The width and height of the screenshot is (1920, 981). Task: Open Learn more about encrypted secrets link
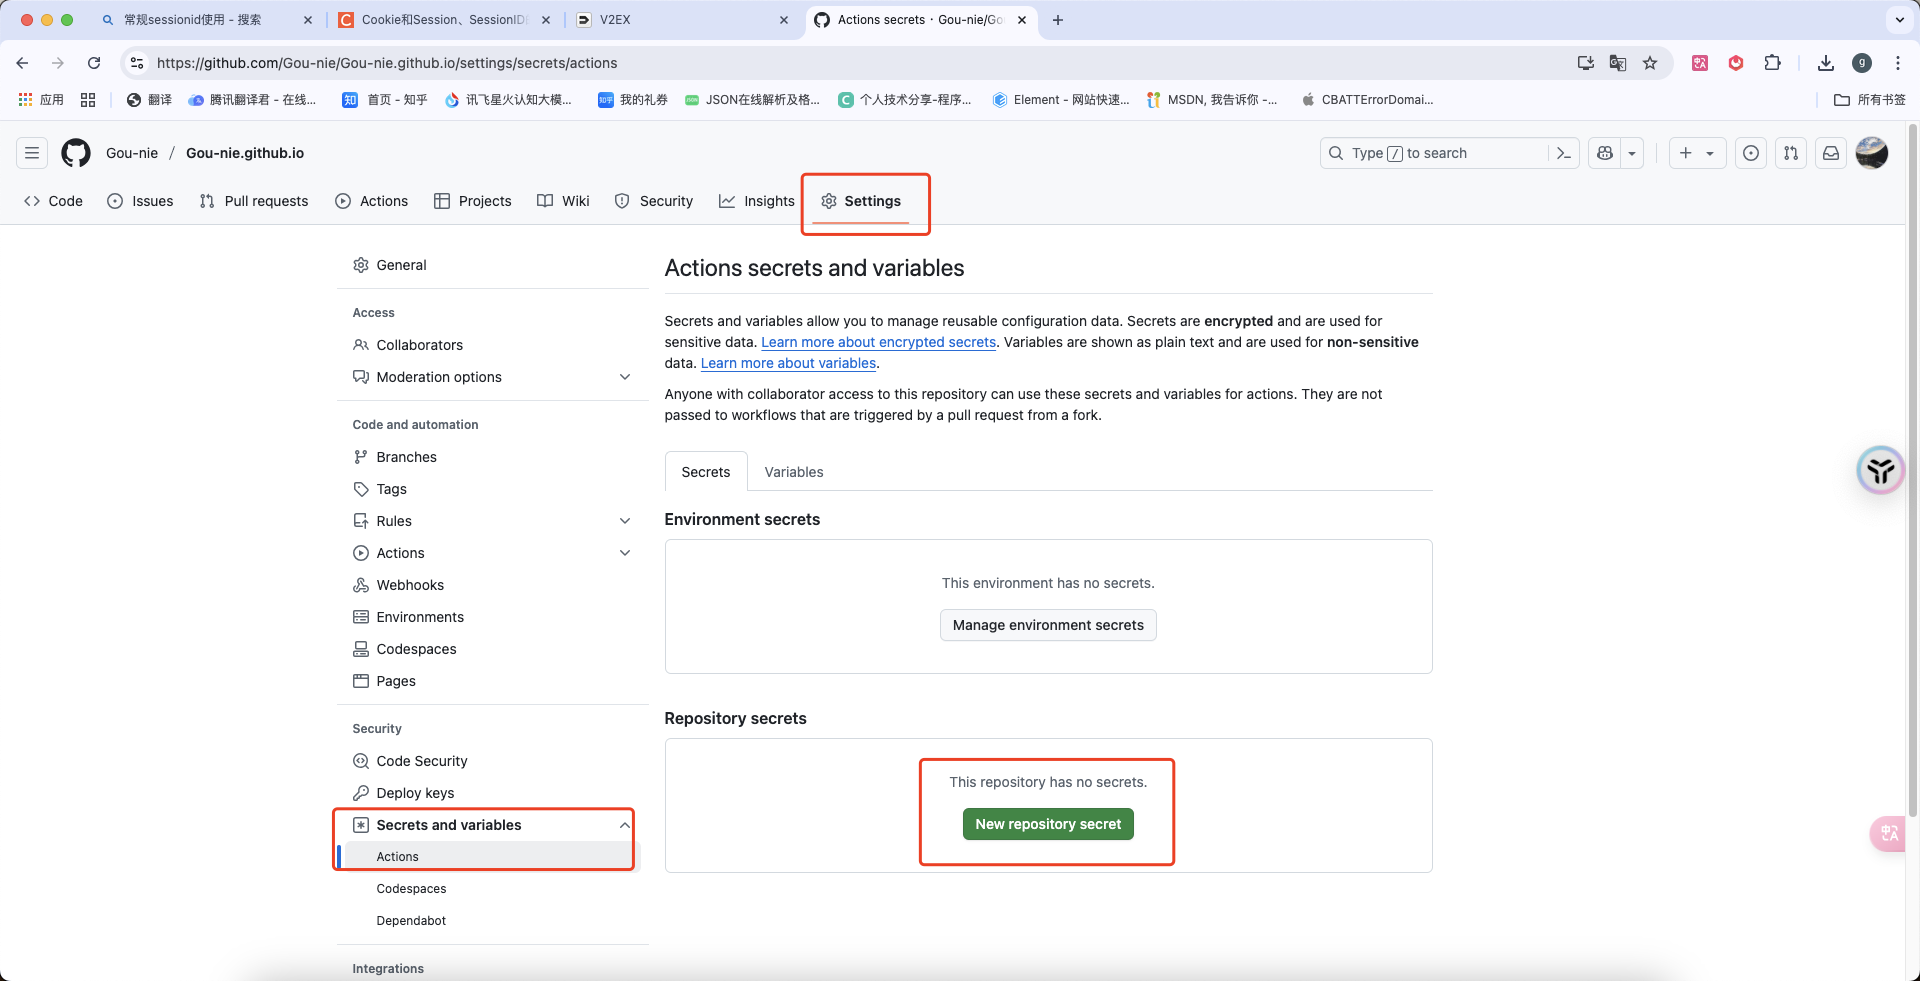click(878, 342)
